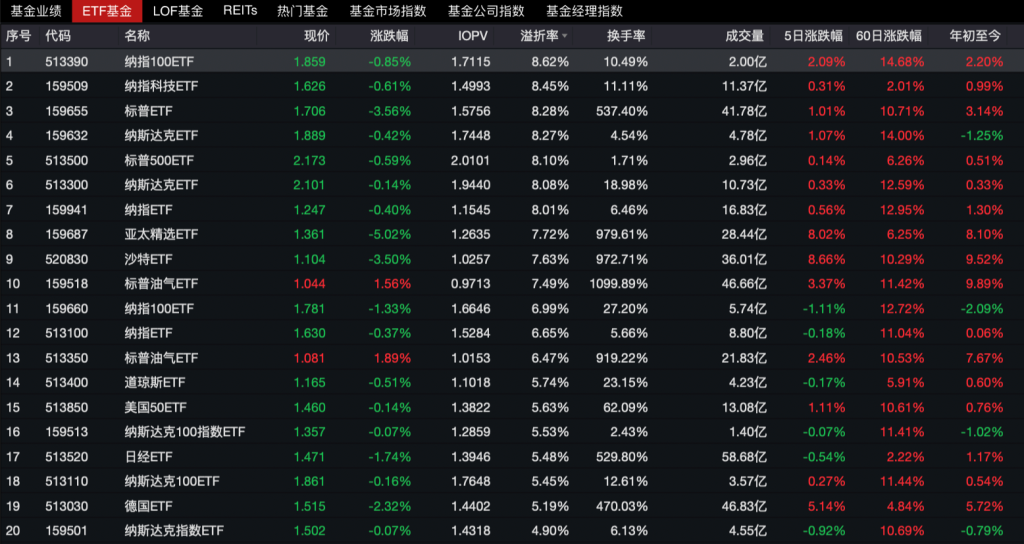
Task: Sort by 现价 column header
Action: click(x=317, y=37)
